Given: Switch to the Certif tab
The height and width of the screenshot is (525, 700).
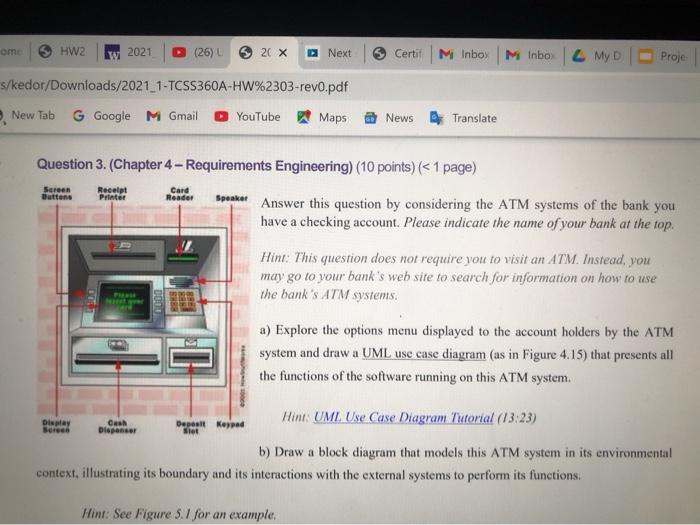Looking at the screenshot, I should click(x=397, y=54).
